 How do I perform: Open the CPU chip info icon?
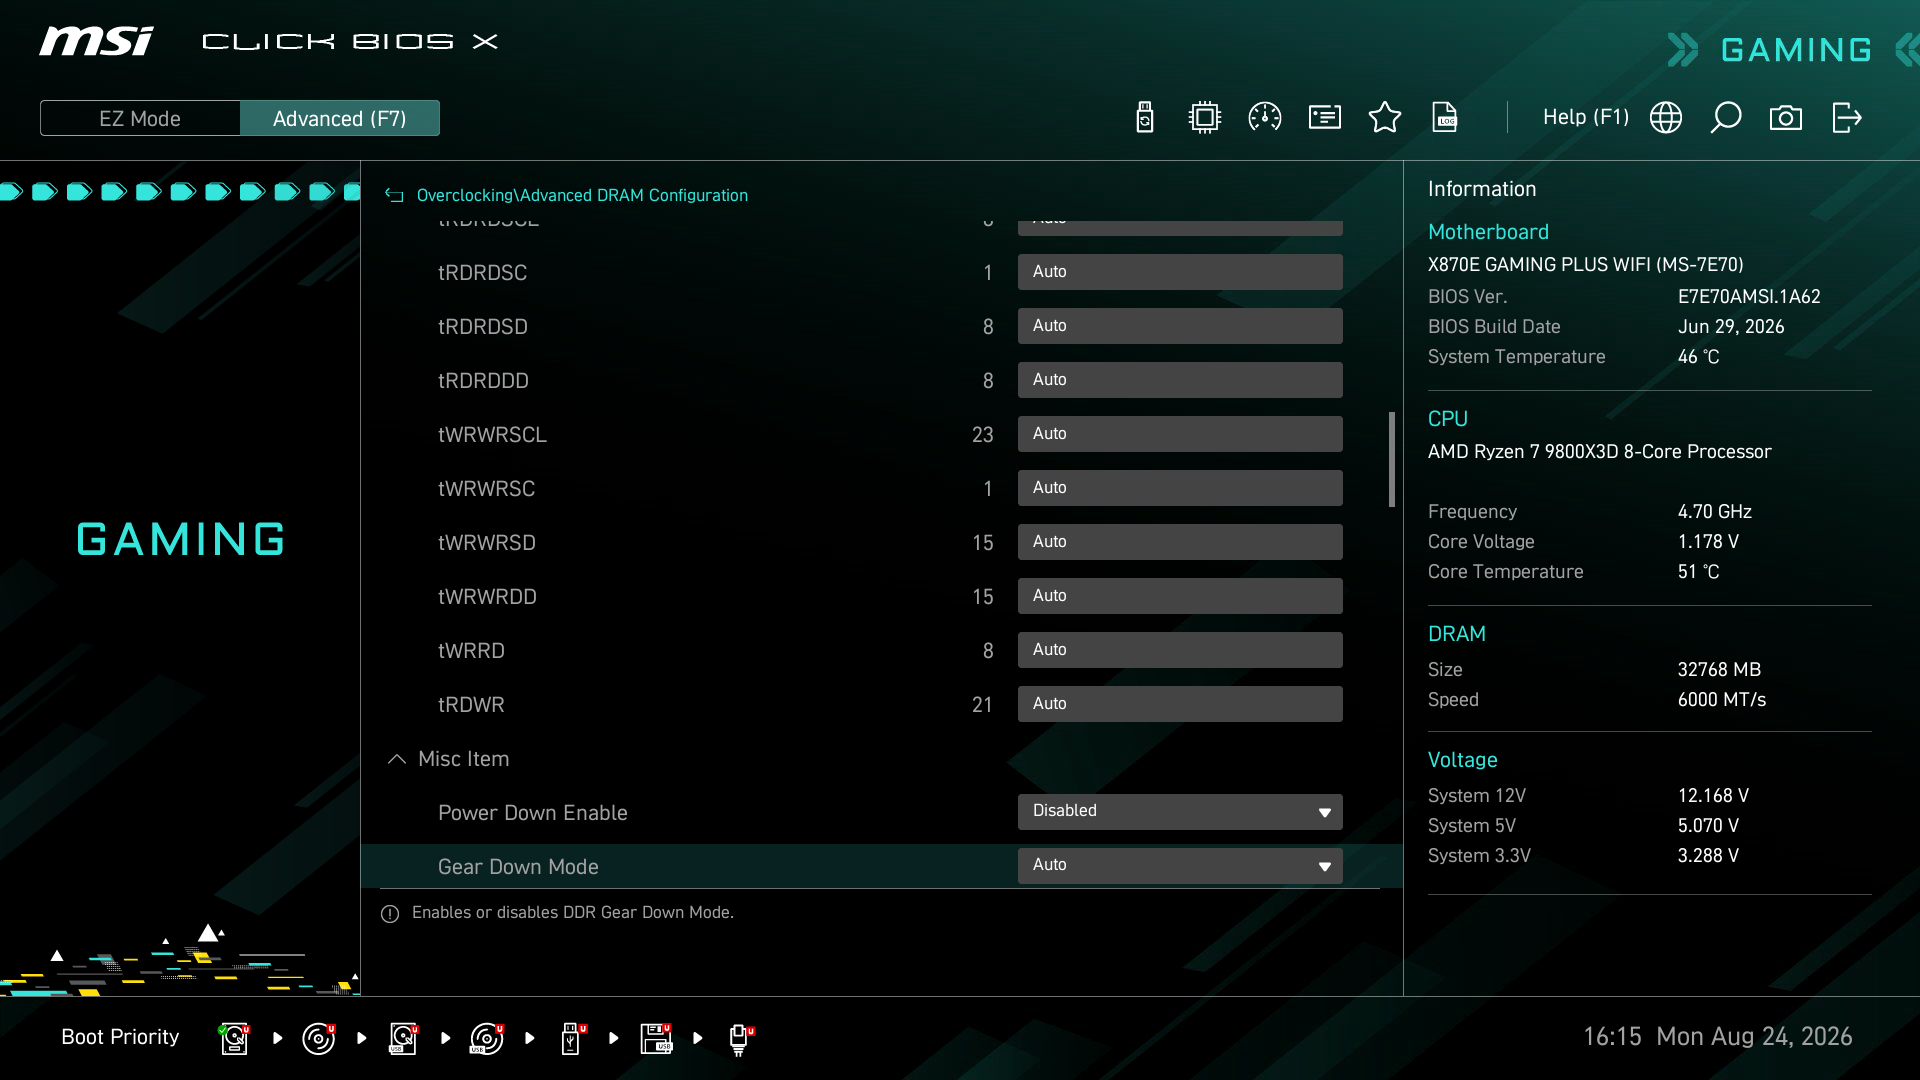click(x=1205, y=118)
